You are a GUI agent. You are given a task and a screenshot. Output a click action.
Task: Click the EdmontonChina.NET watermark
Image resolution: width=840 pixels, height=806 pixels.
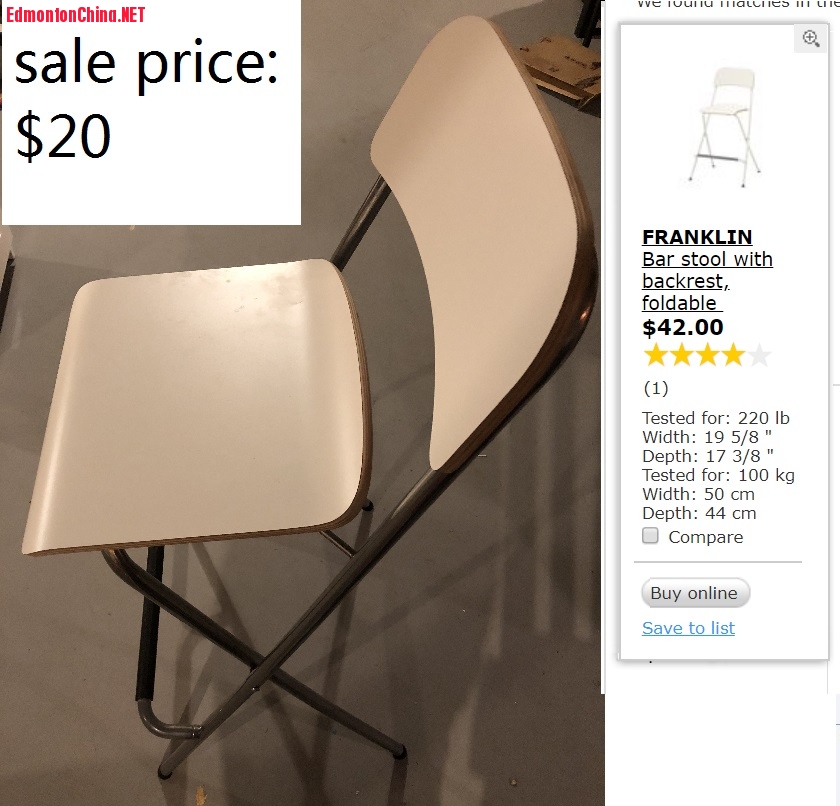(76, 14)
